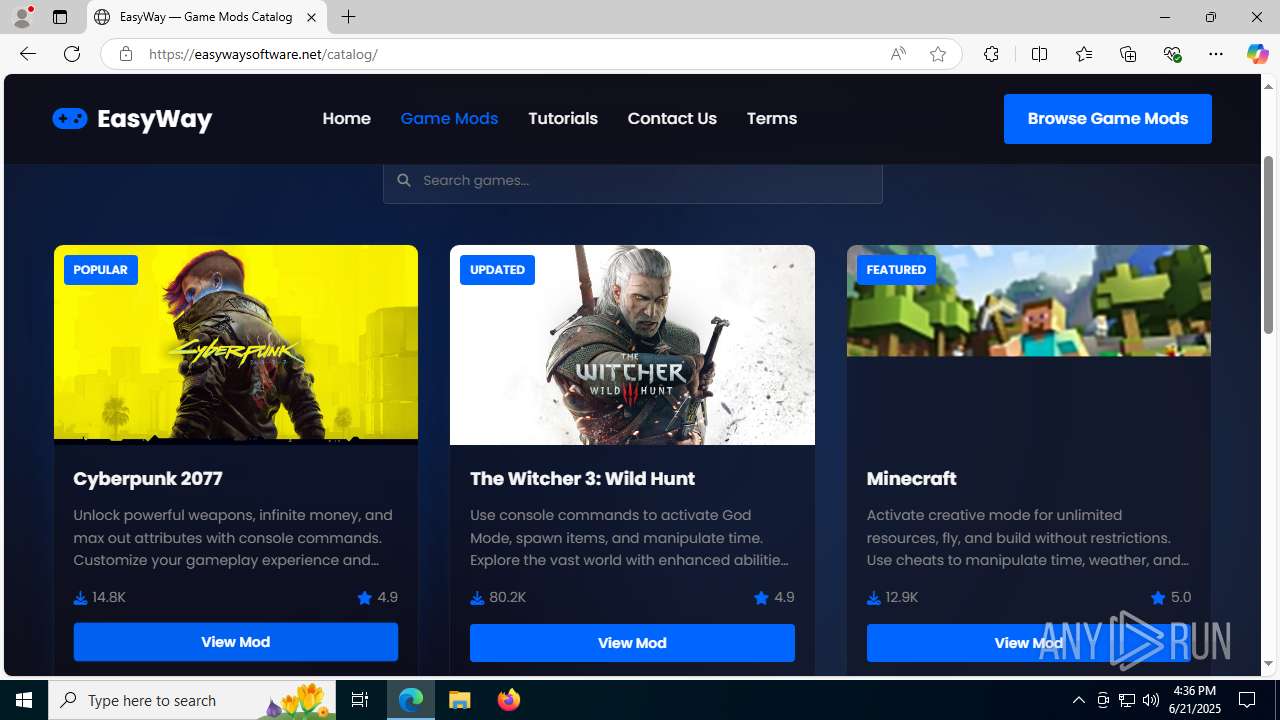The width and height of the screenshot is (1280, 720).
Task: Focus the Search games input field
Action: coord(633,180)
